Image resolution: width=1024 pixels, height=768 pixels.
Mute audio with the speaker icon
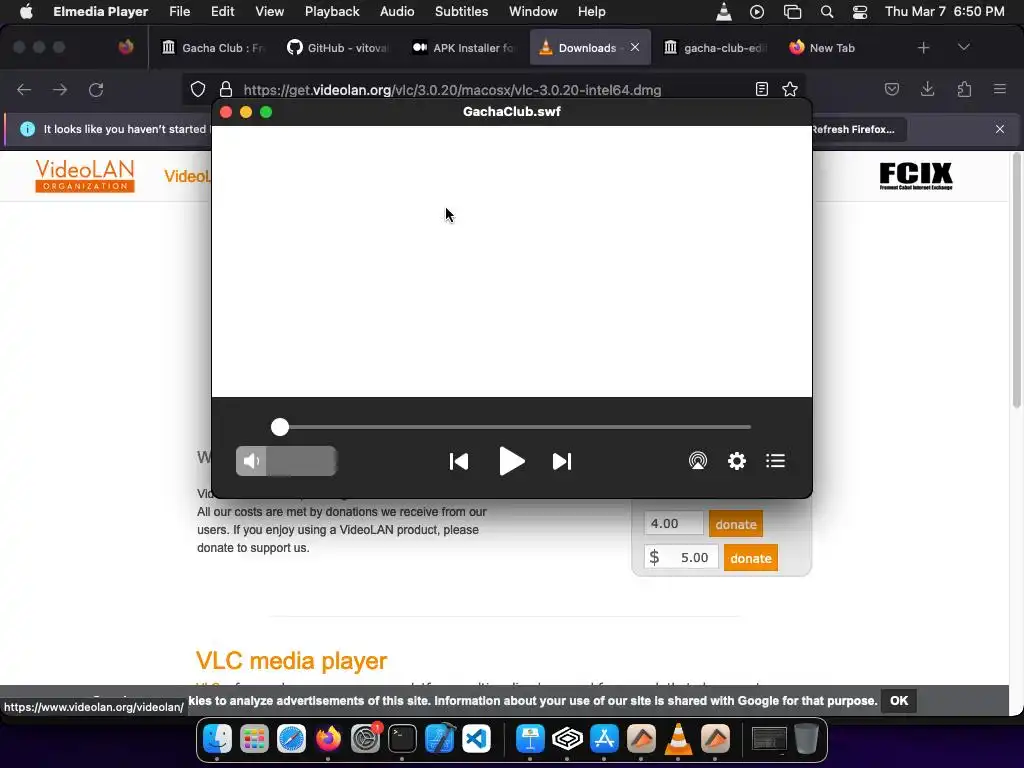251,461
